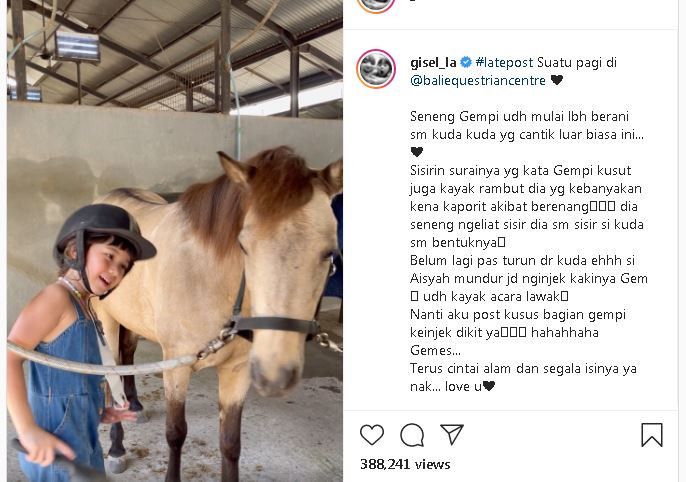
Task: Like the post with the heart icon
Action: [x=372, y=435]
